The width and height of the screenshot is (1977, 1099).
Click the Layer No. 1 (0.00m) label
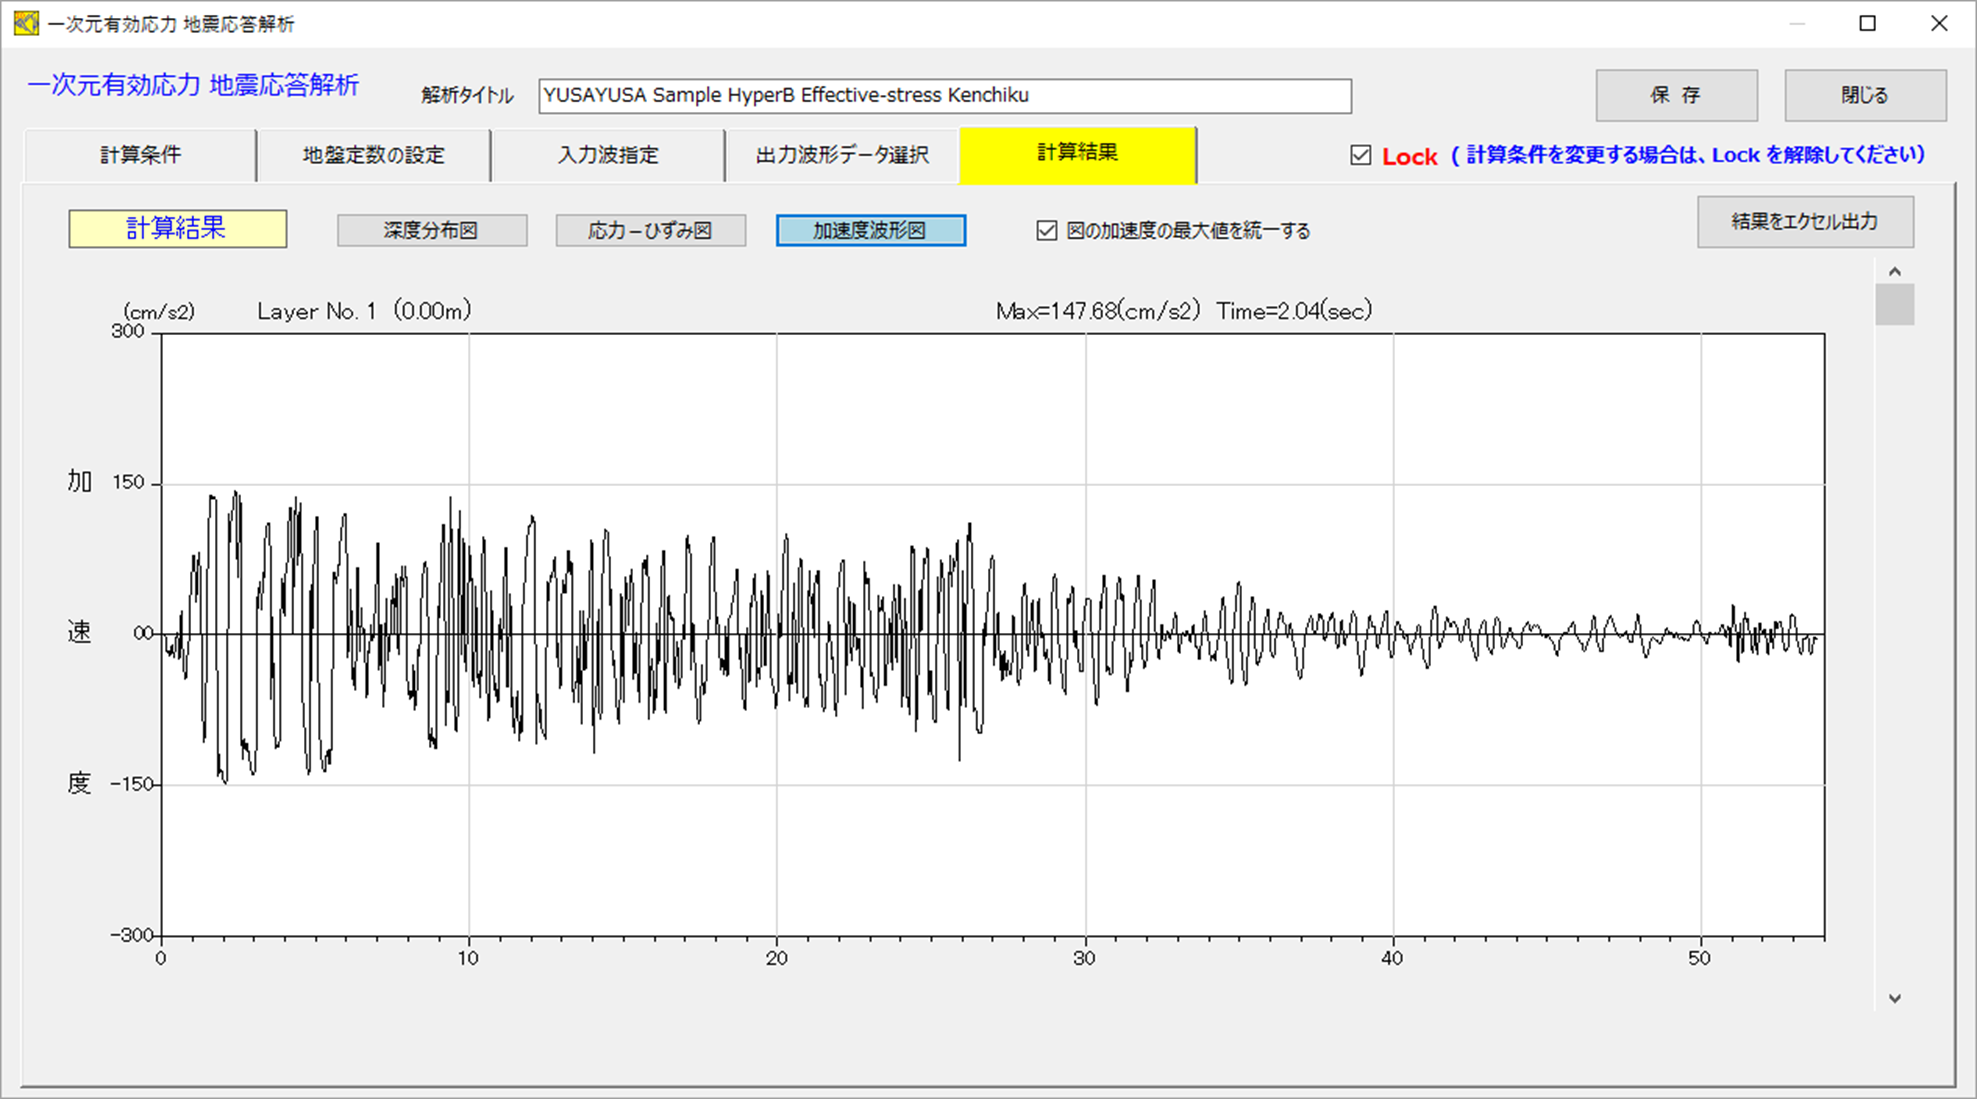[x=364, y=311]
